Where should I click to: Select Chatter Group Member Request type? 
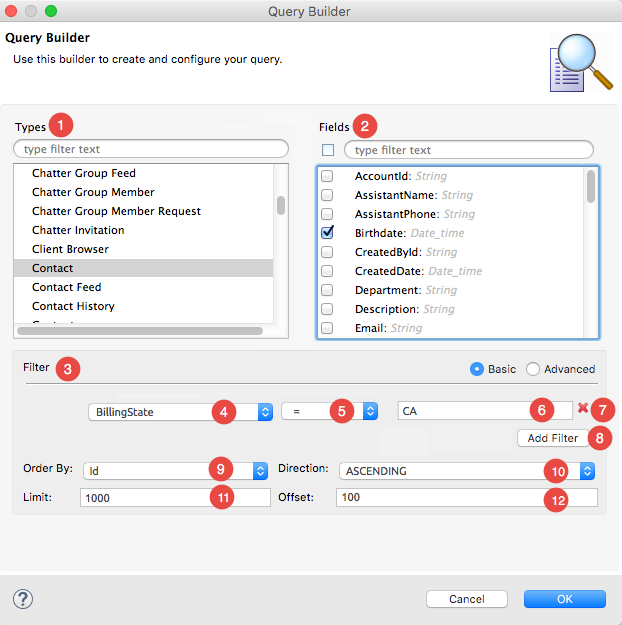tap(116, 211)
